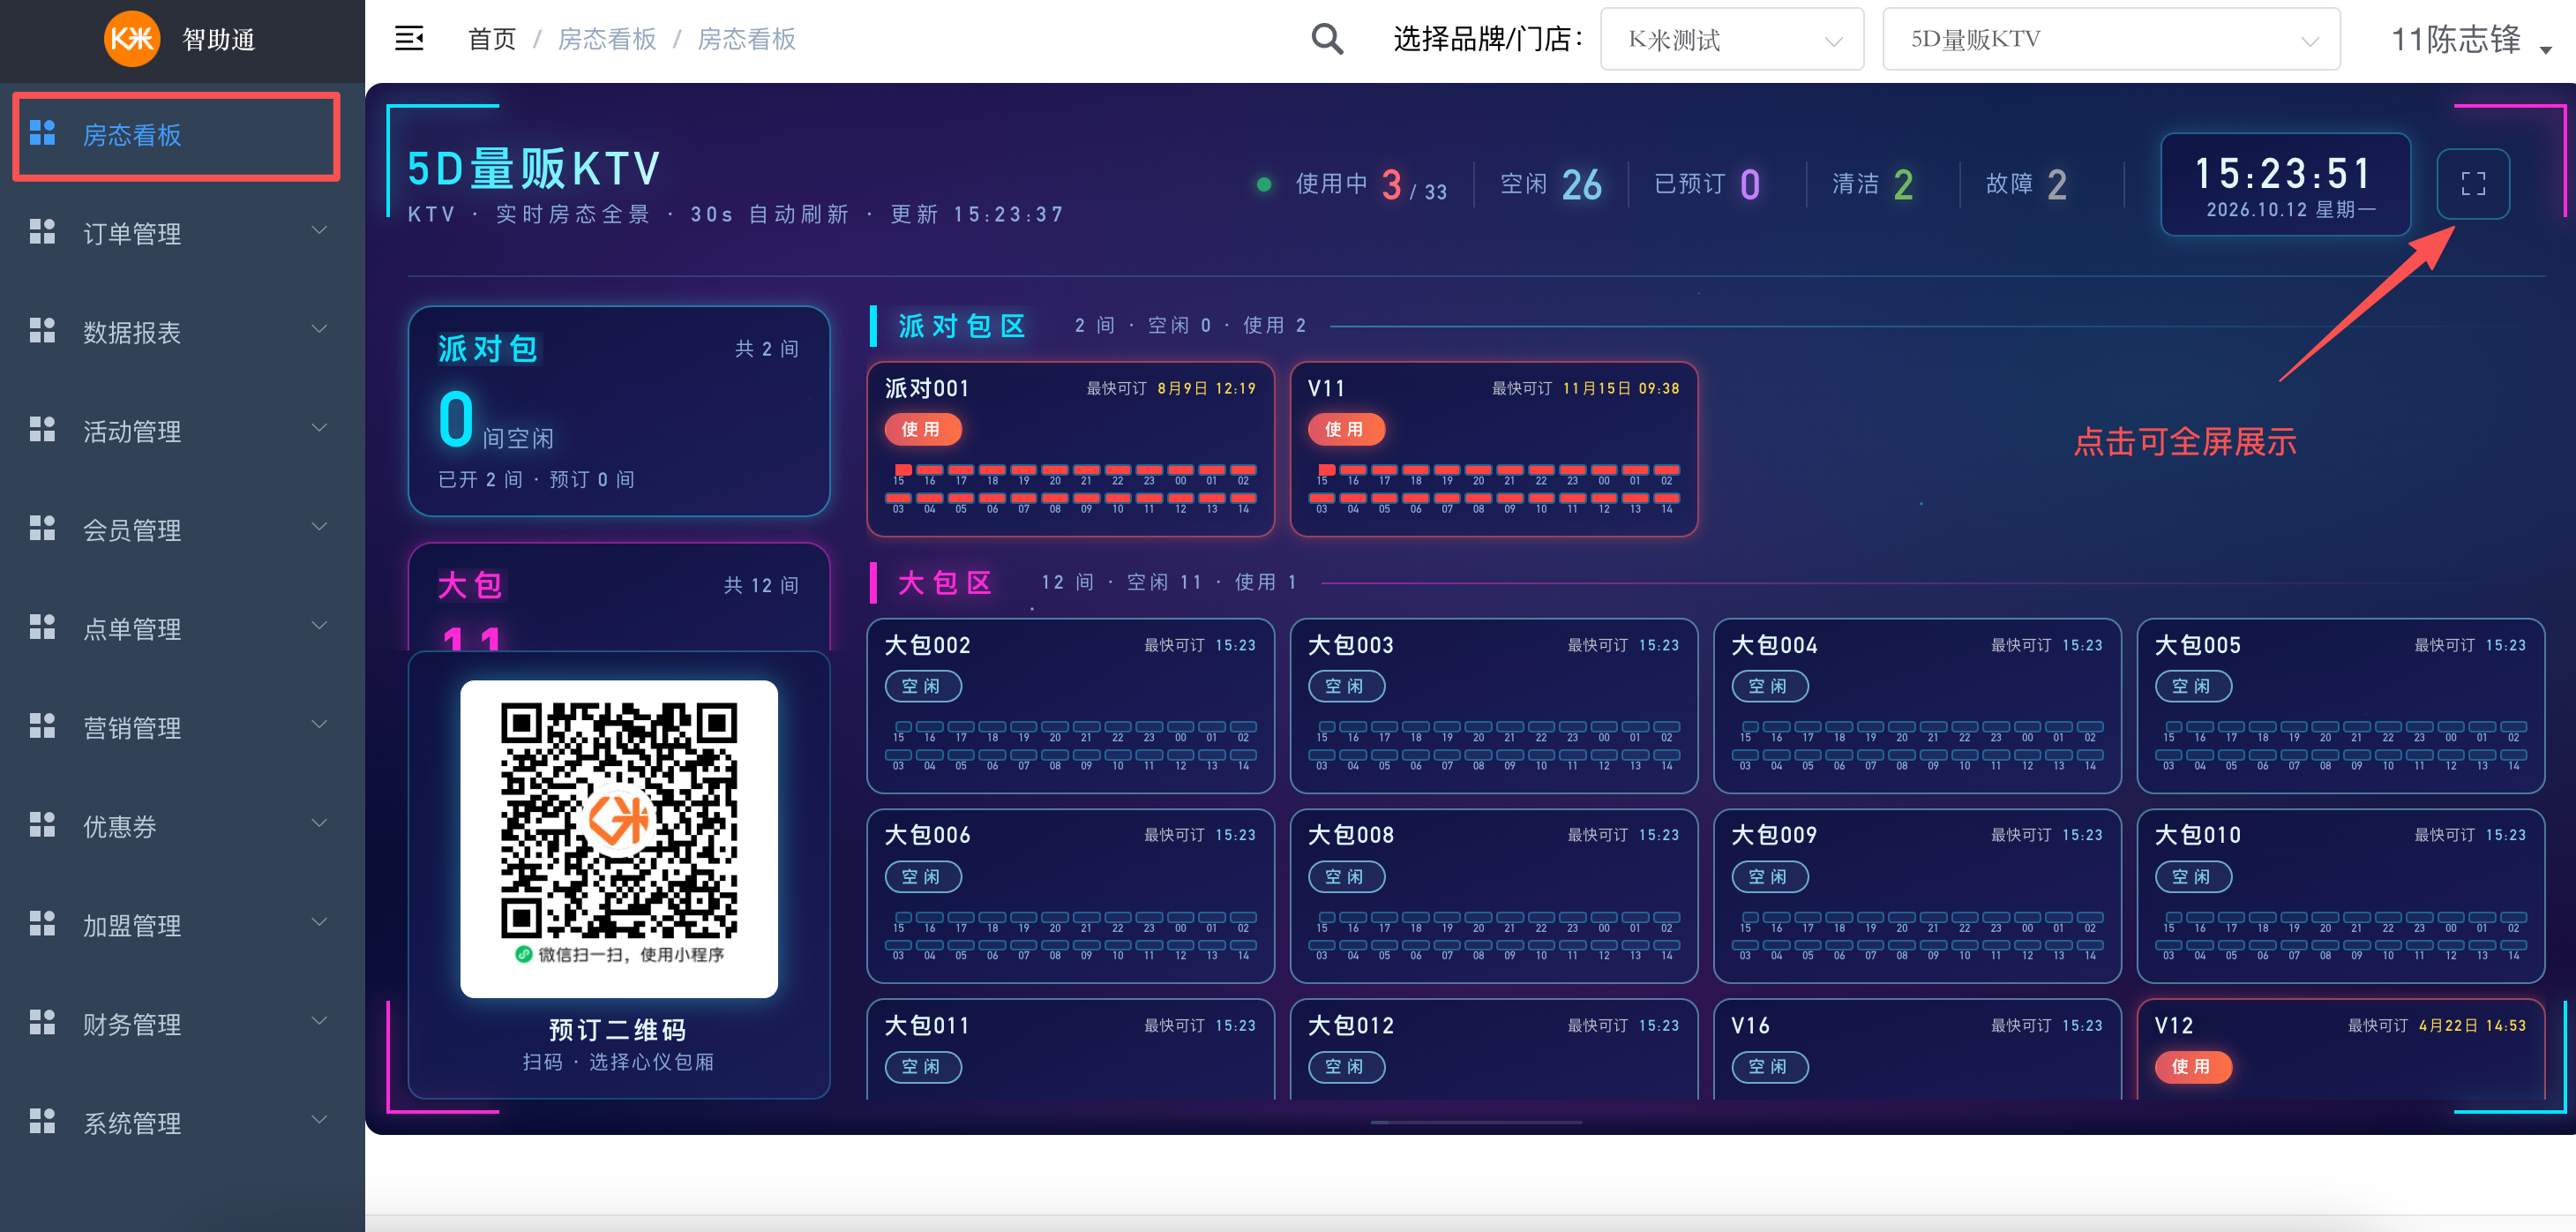The height and width of the screenshot is (1232, 2576).
Task: Click the 点单管理 grid icon
Action: point(42,627)
